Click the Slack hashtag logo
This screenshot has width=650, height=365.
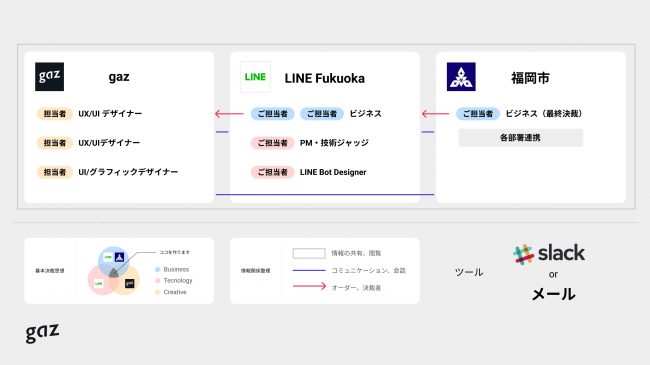523,254
